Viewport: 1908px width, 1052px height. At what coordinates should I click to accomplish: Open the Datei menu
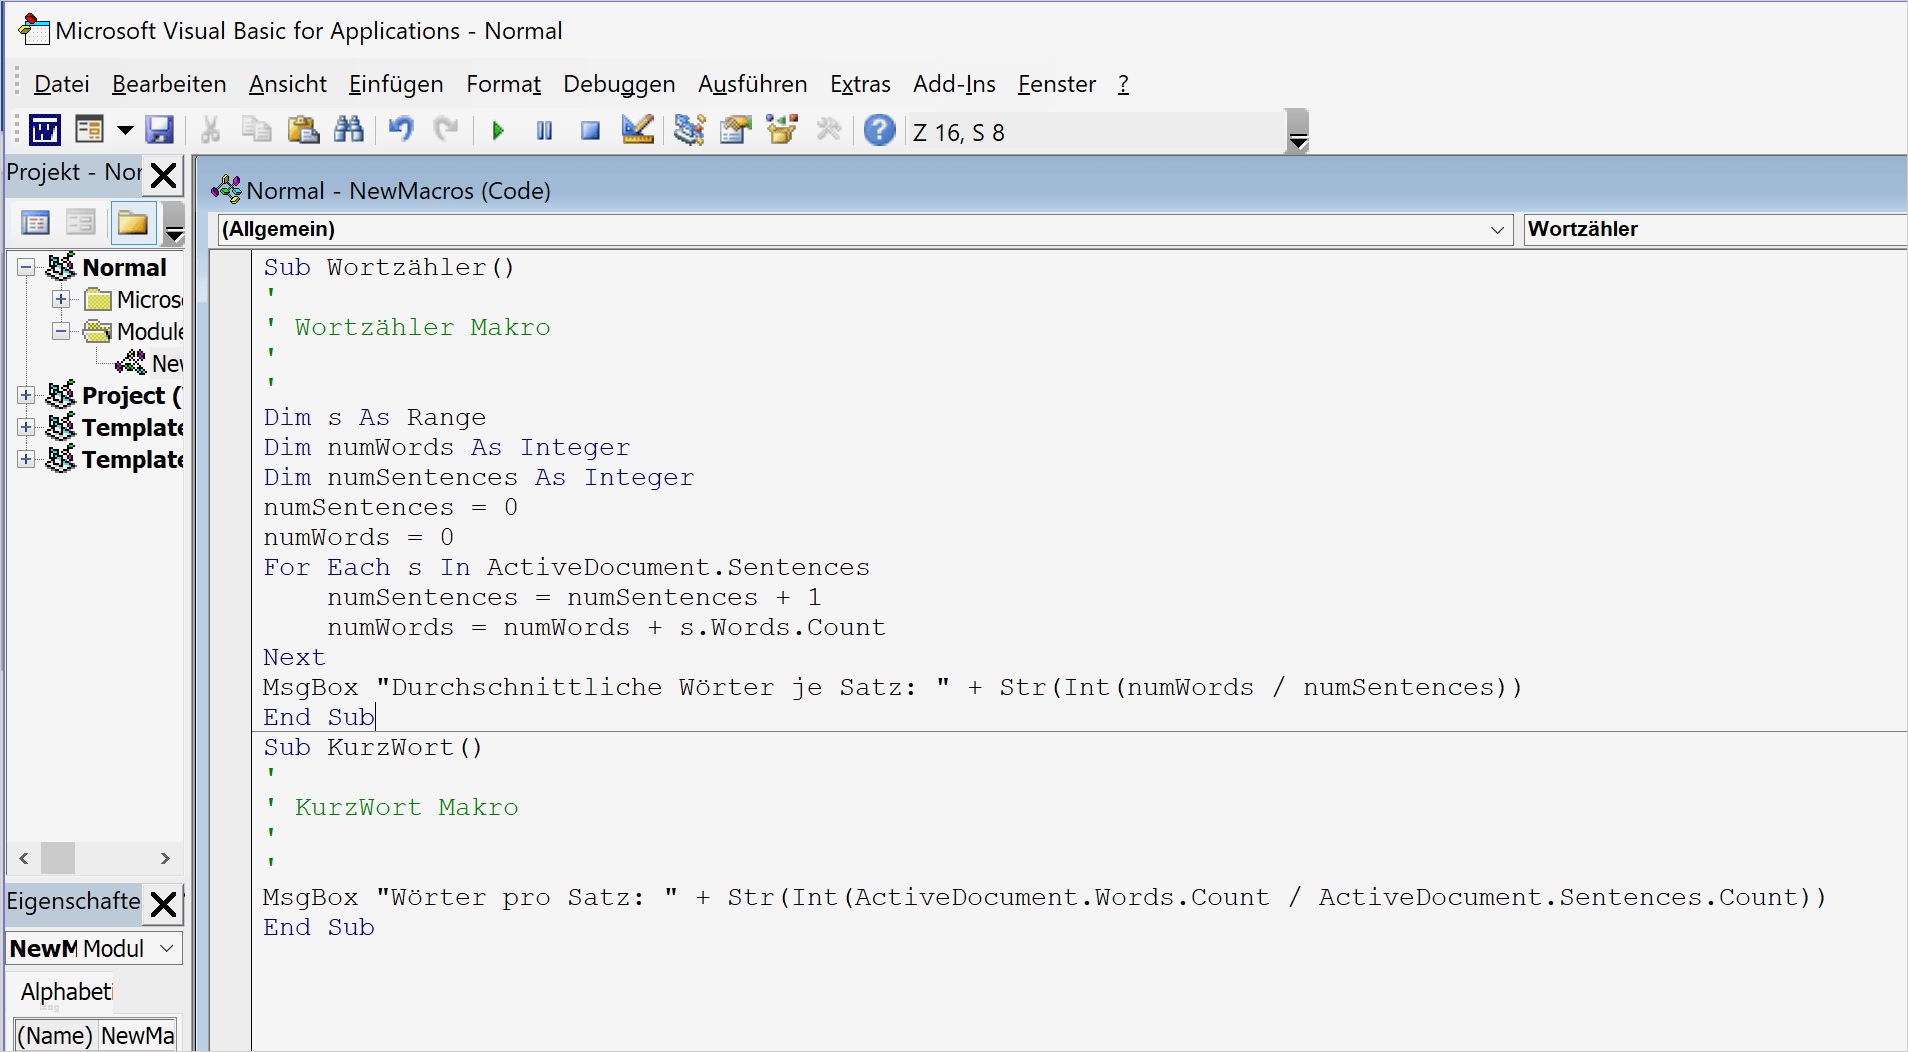[62, 84]
